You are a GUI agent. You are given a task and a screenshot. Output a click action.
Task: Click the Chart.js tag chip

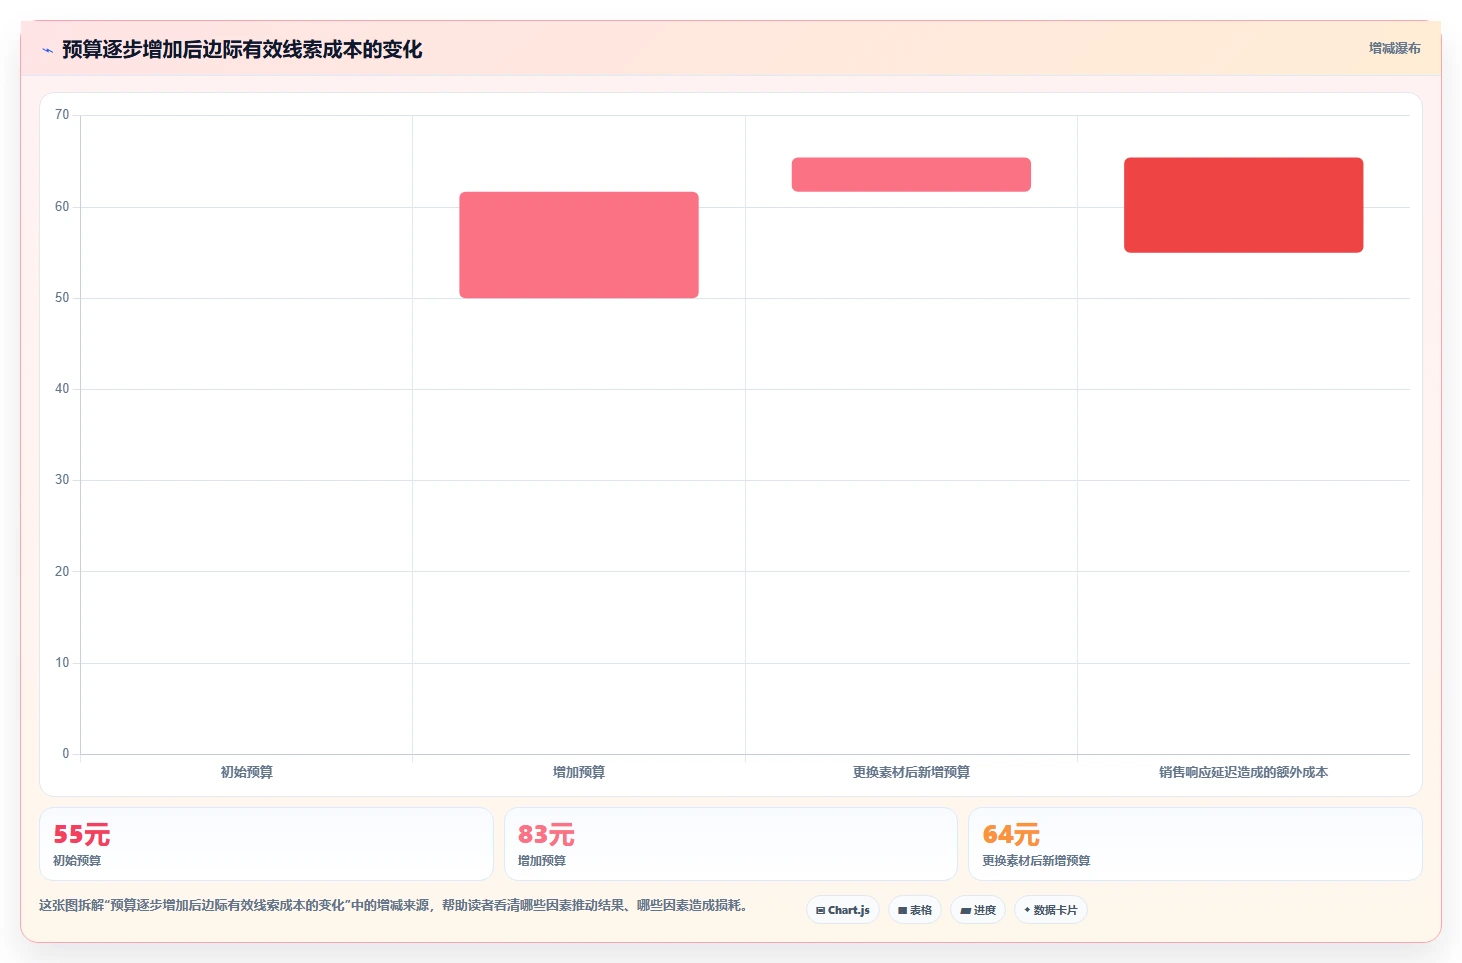tap(843, 910)
